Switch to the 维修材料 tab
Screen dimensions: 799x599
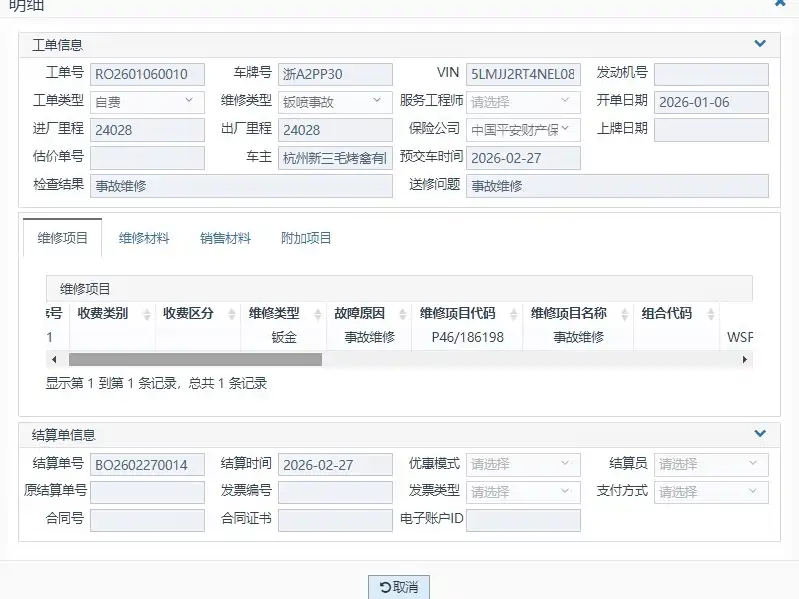click(x=144, y=238)
